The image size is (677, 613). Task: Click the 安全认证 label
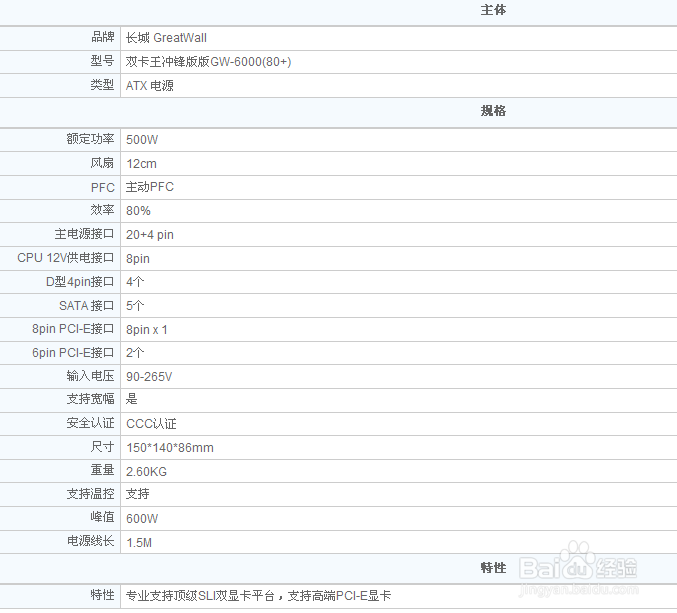coord(90,423)
